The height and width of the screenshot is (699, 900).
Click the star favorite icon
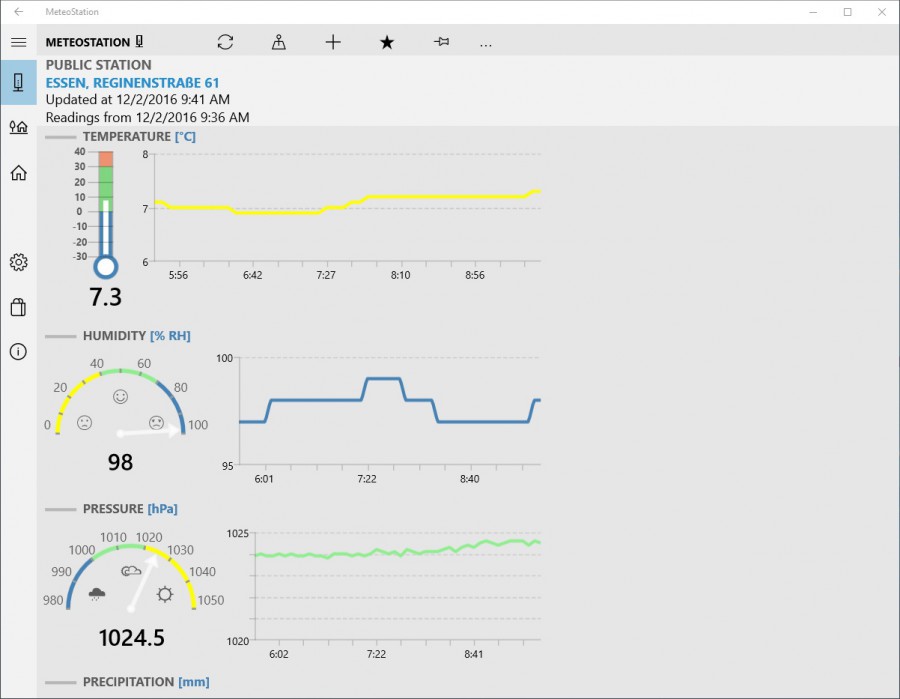(x=387, y=42)
